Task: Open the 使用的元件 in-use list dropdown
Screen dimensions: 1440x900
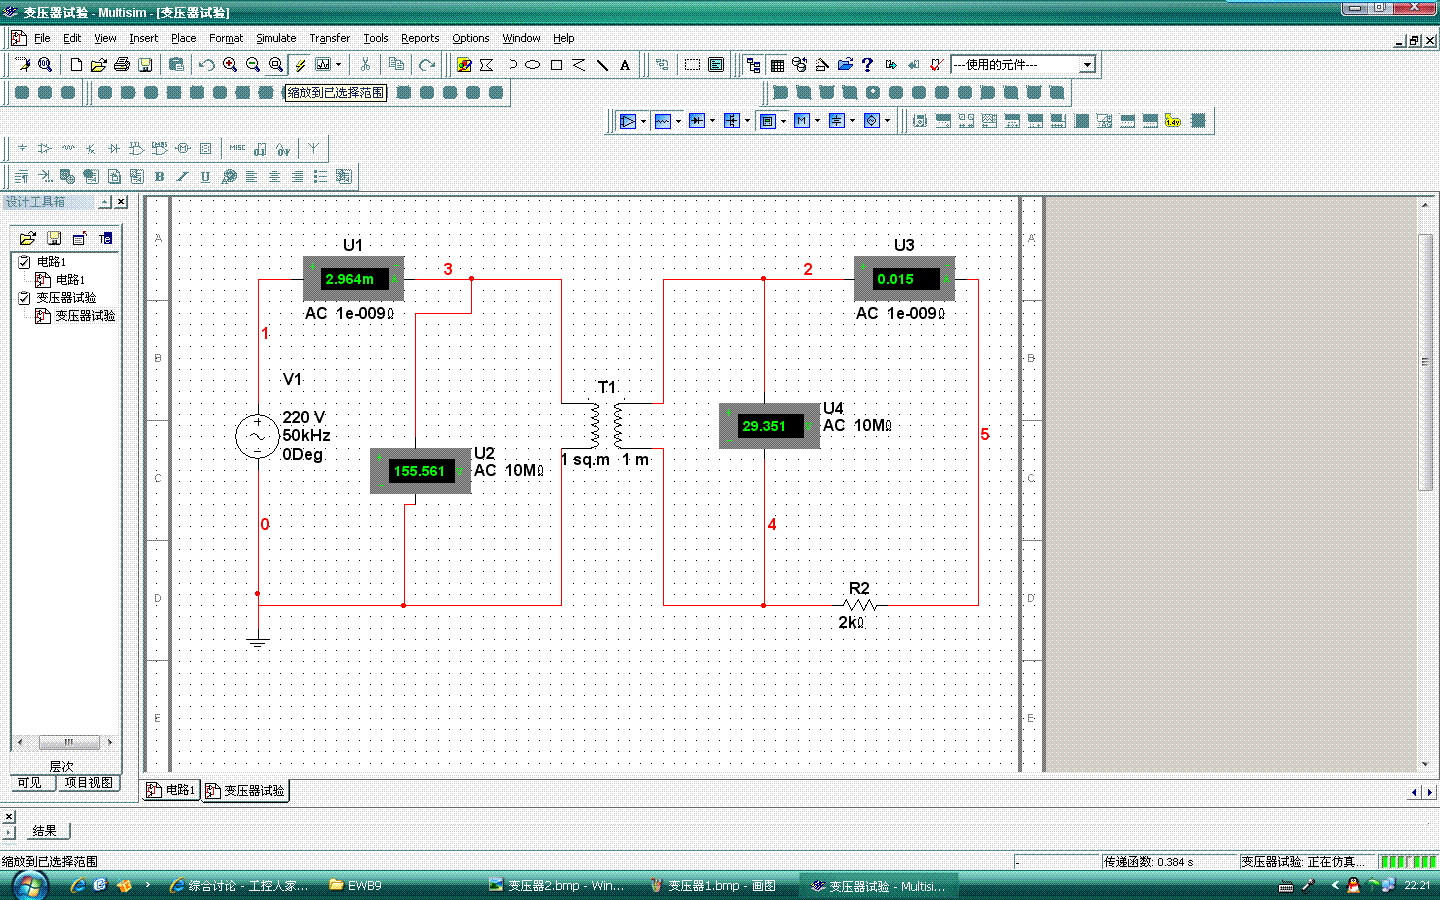Action: (1087, 65)
